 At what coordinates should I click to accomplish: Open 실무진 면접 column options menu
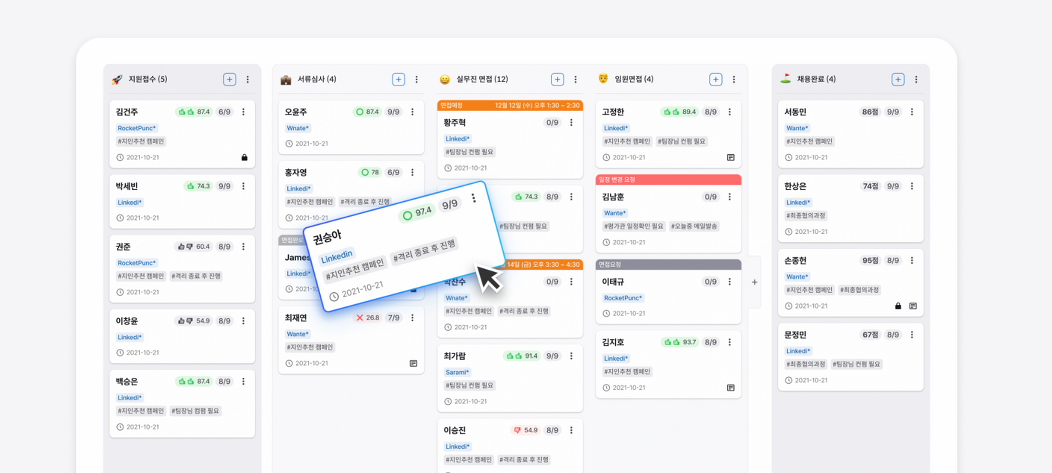pos(575,79)
